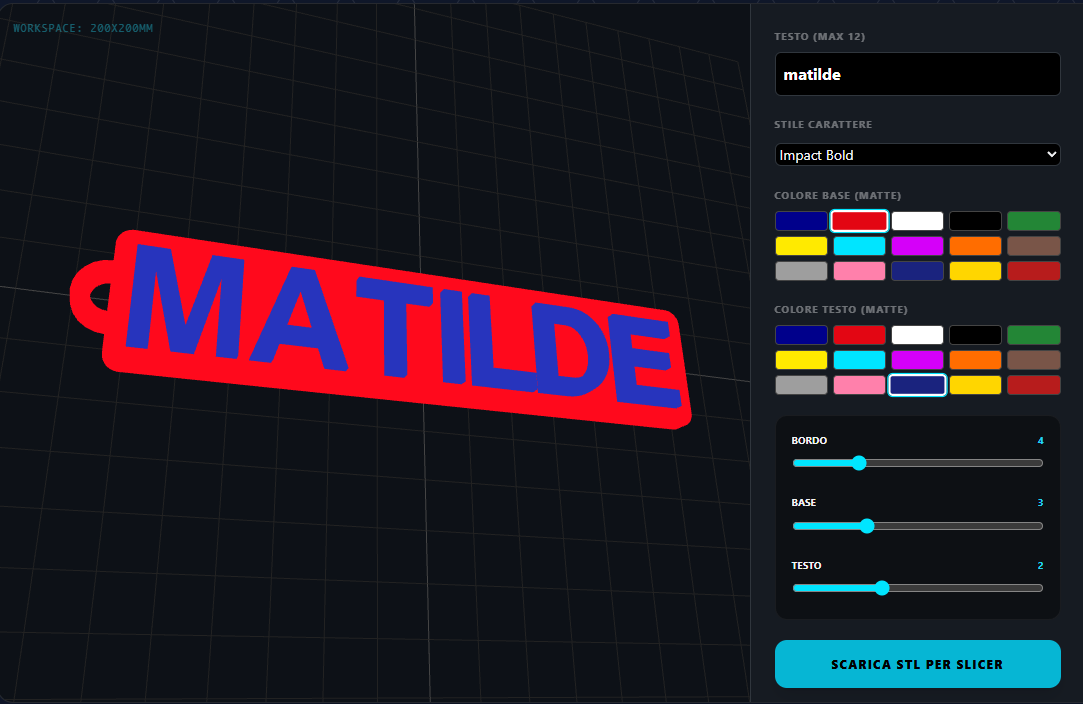Choose cyan swatch in Colore Base
1083x704 pixels.
coord(859,246)
